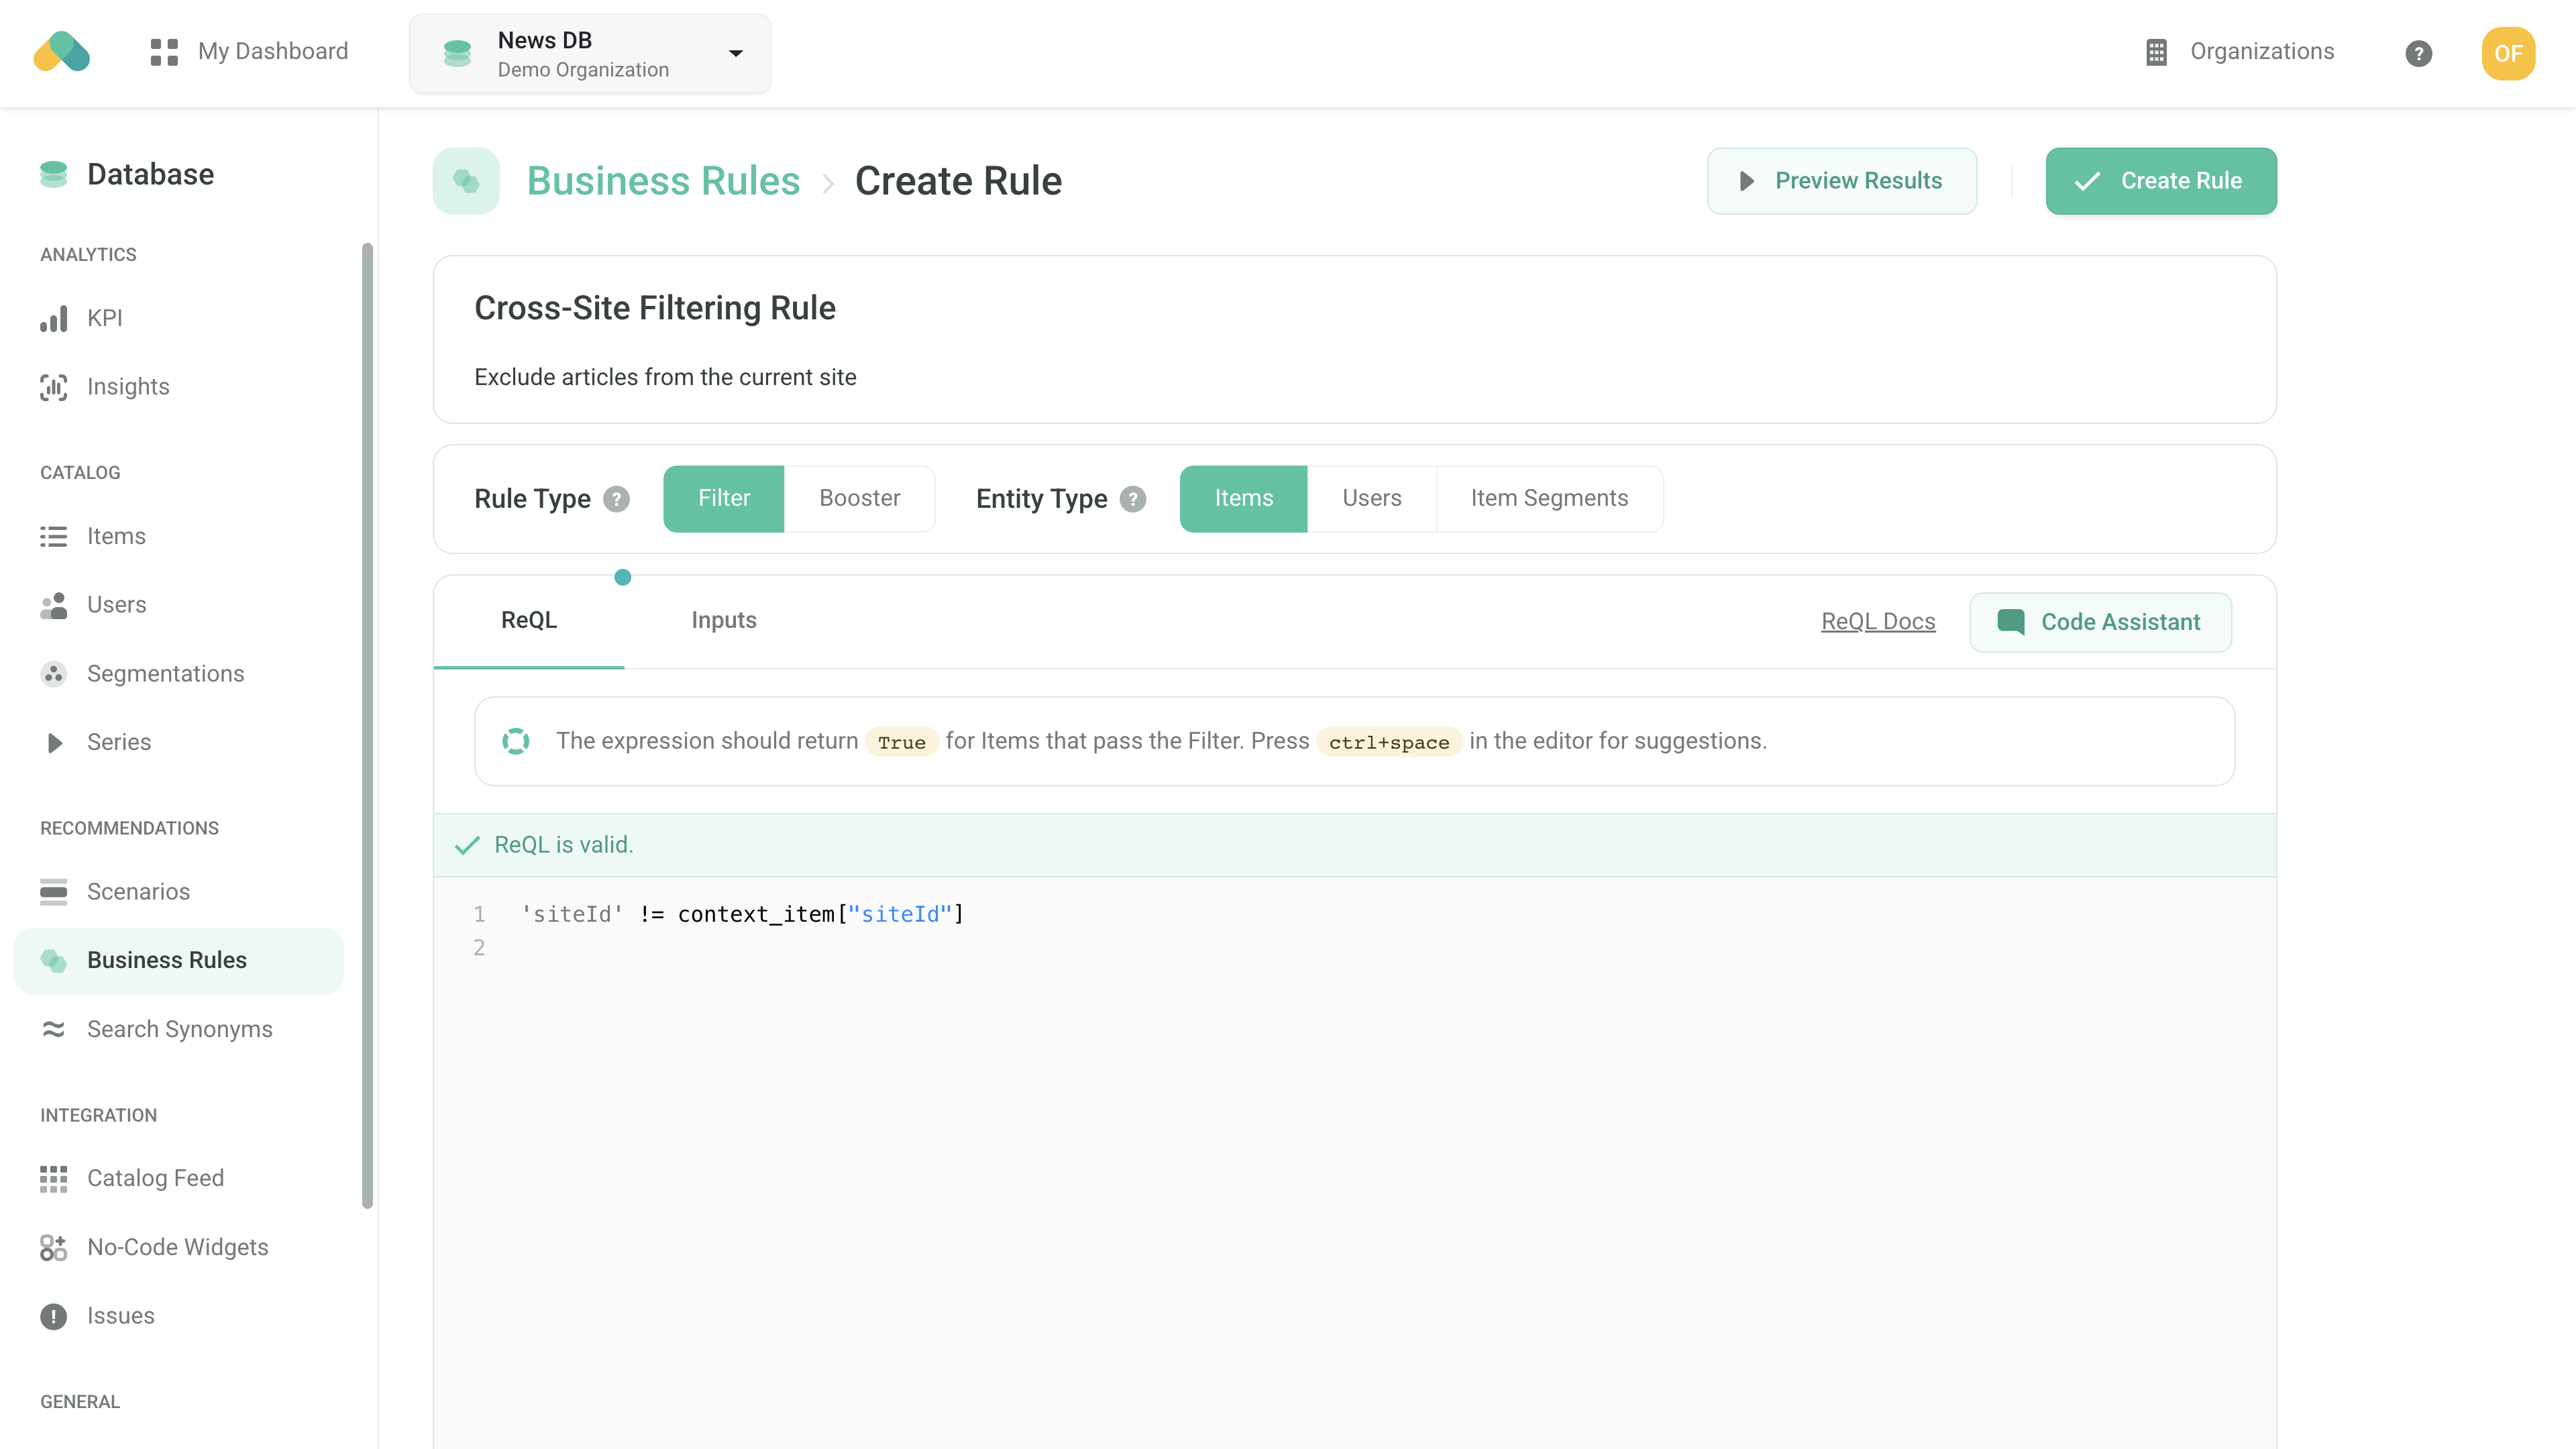The image size is (2576, 1449).
Task: Click the rule description 'Exclude articles from the current site'
Action: 665,377
